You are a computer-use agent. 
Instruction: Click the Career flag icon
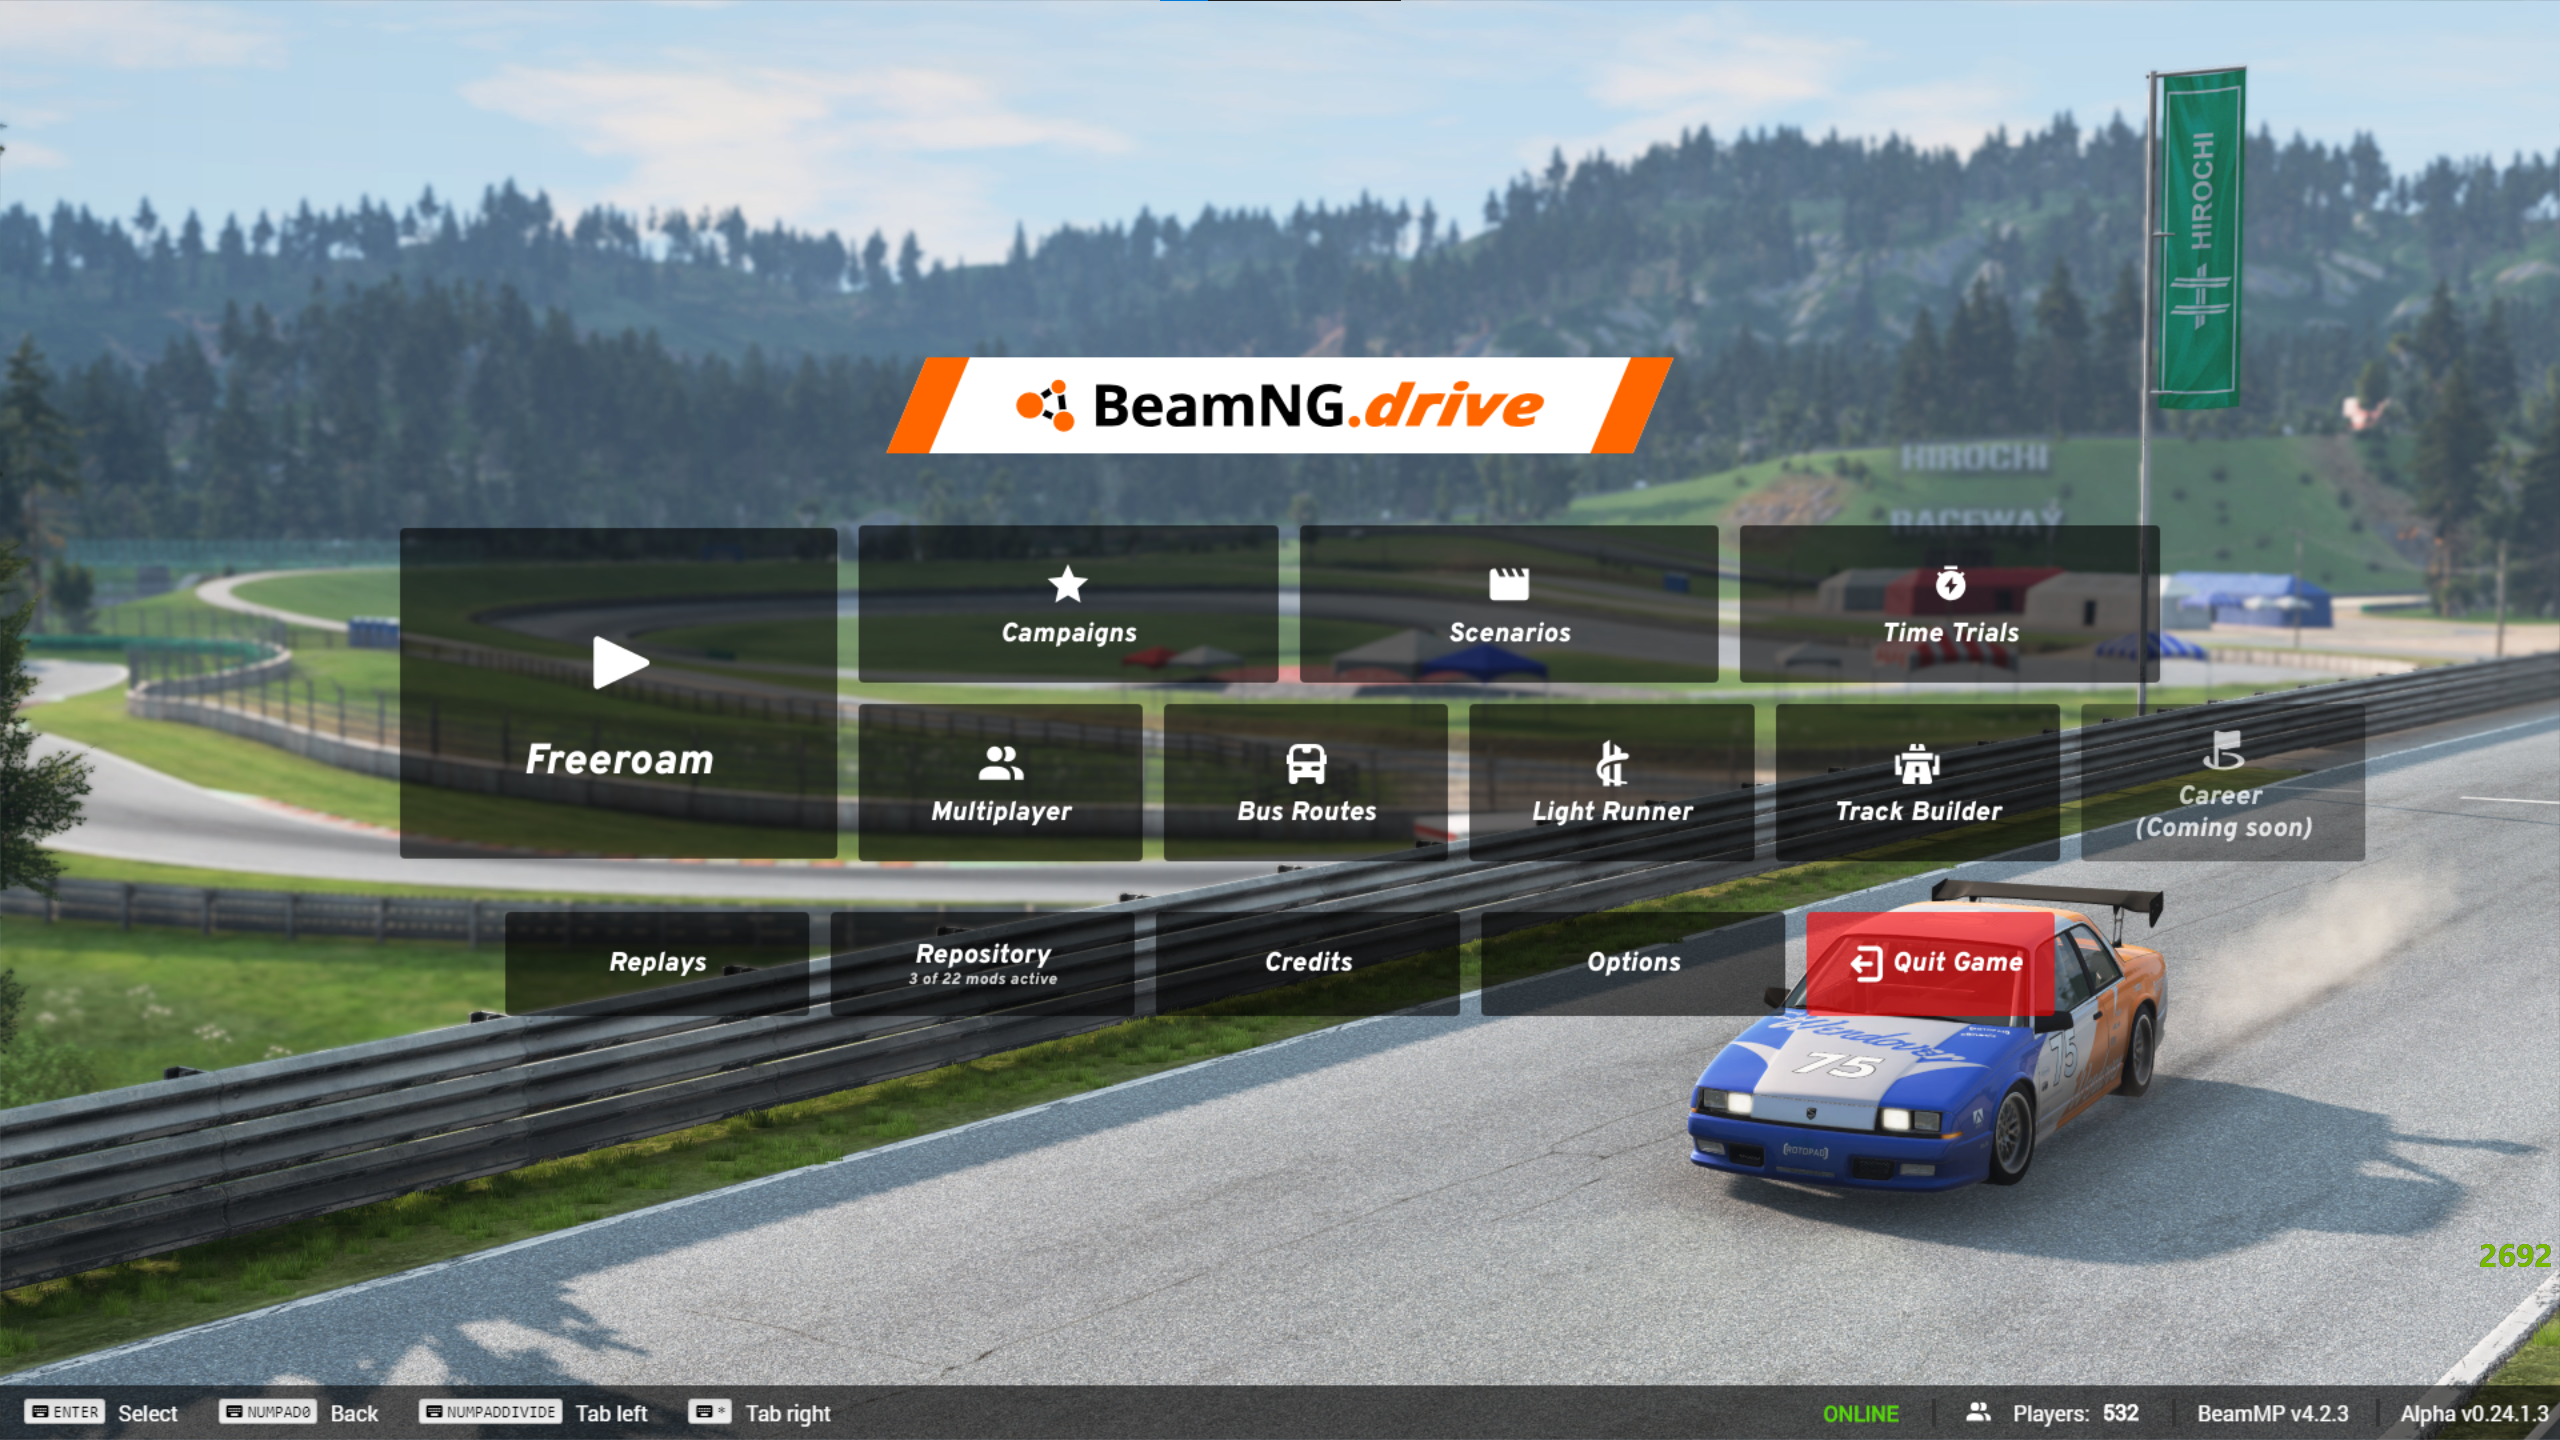pos(2223,750)
